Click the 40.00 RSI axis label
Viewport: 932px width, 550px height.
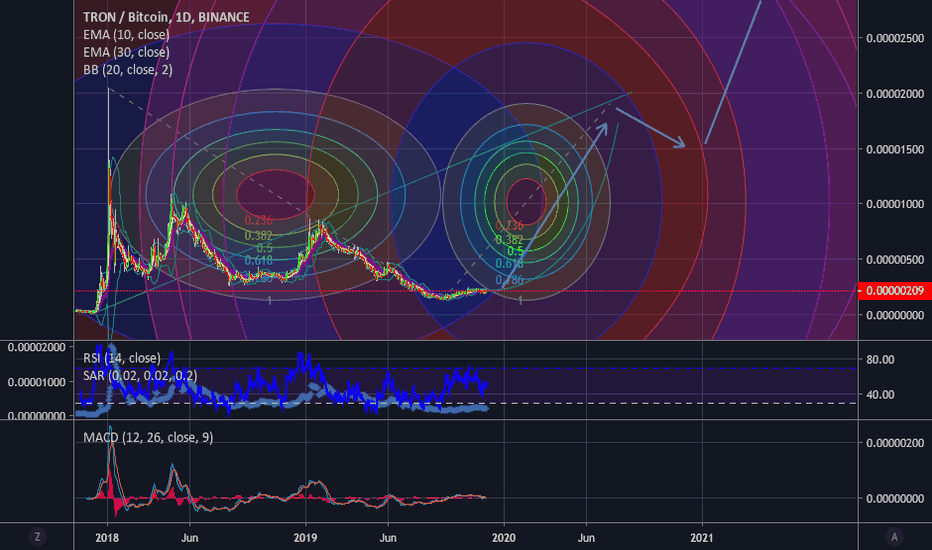click(x=880, y=394)
